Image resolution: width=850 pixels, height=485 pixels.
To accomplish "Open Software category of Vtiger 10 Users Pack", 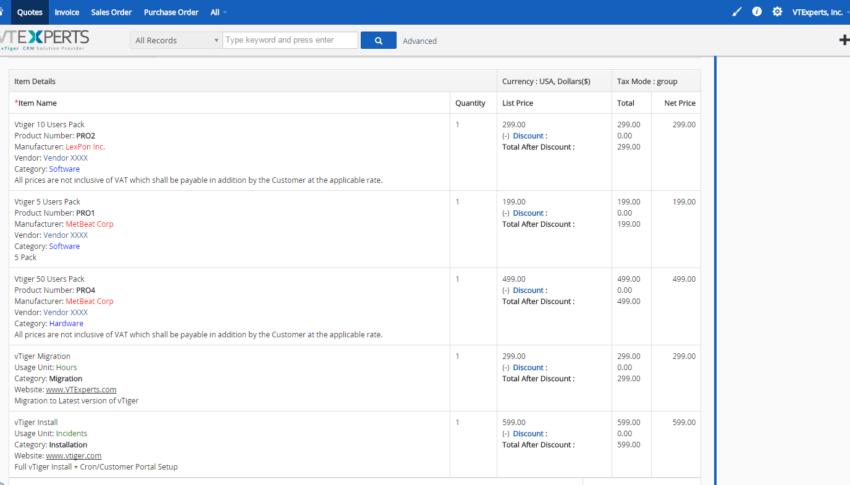I will 65,169.
